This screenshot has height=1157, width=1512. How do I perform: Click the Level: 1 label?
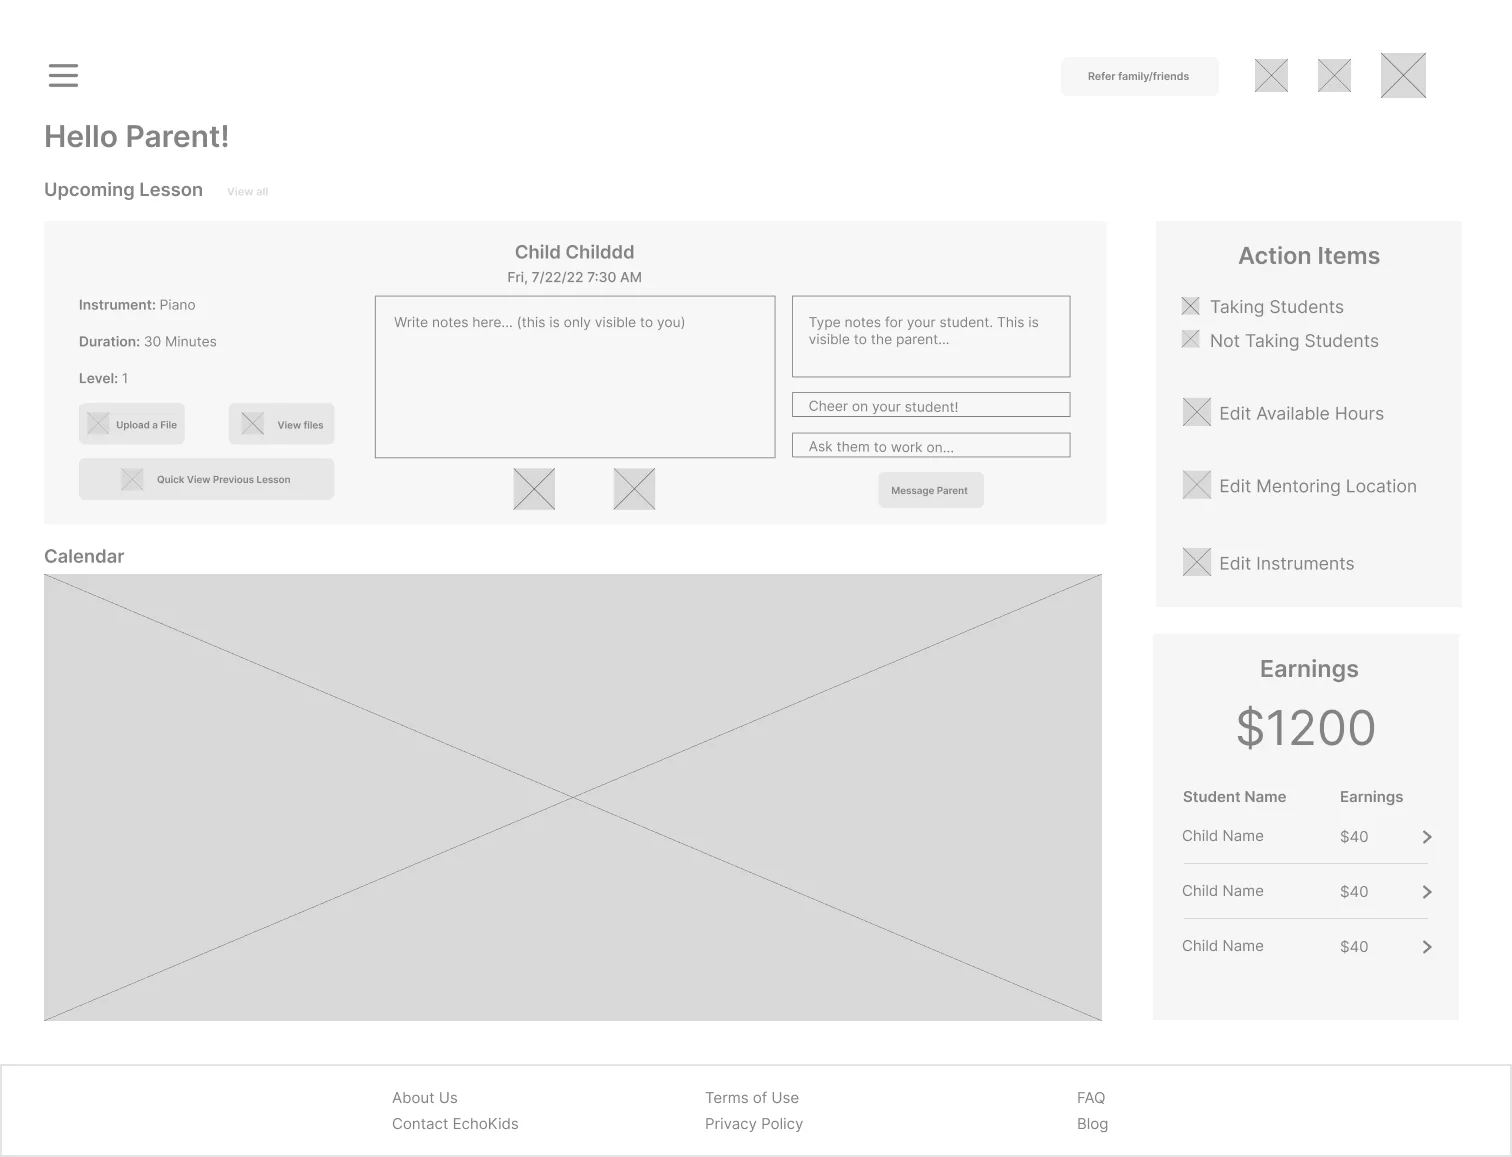pos(103,378)
